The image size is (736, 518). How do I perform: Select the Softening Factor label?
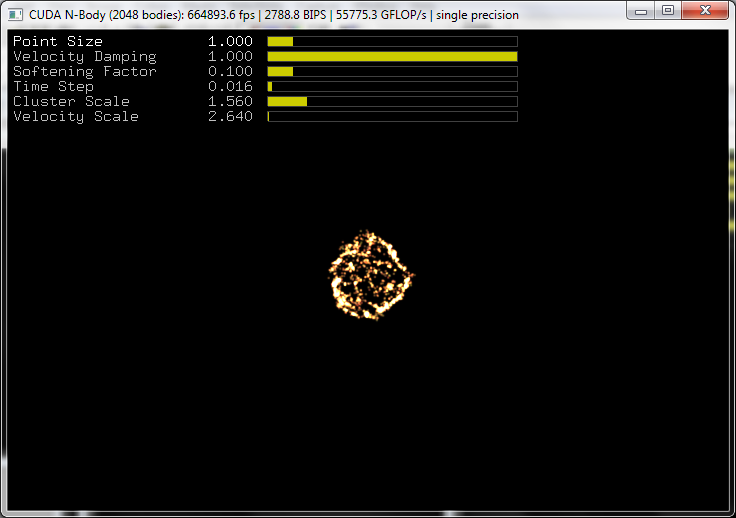(84, 72)
